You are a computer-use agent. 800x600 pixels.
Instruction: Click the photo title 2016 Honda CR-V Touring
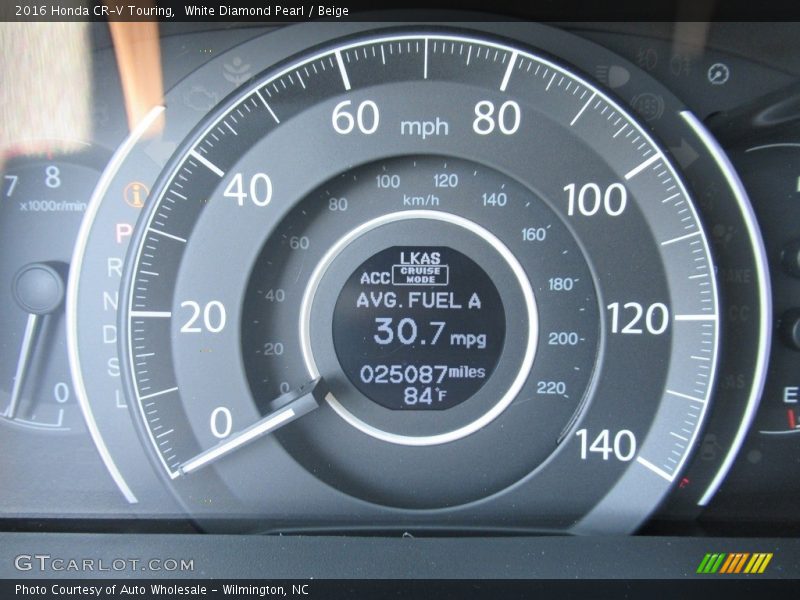tap(94, 11)
